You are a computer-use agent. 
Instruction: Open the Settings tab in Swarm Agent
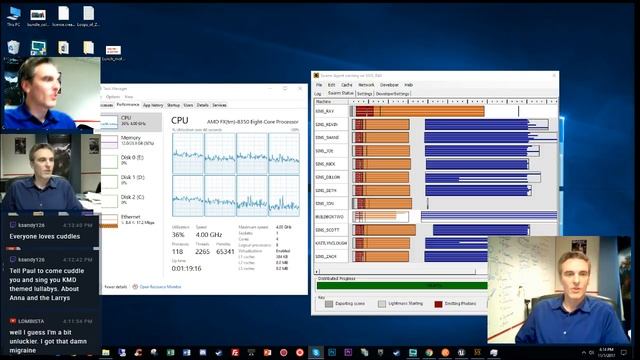coord(364,94)
